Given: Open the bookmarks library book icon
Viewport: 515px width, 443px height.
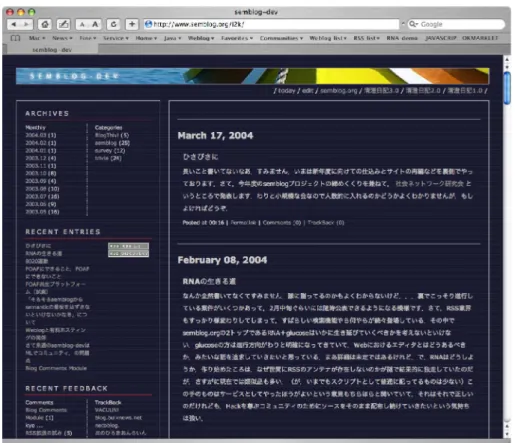Looking at the screenshot, I should click(x=15, y=38).
